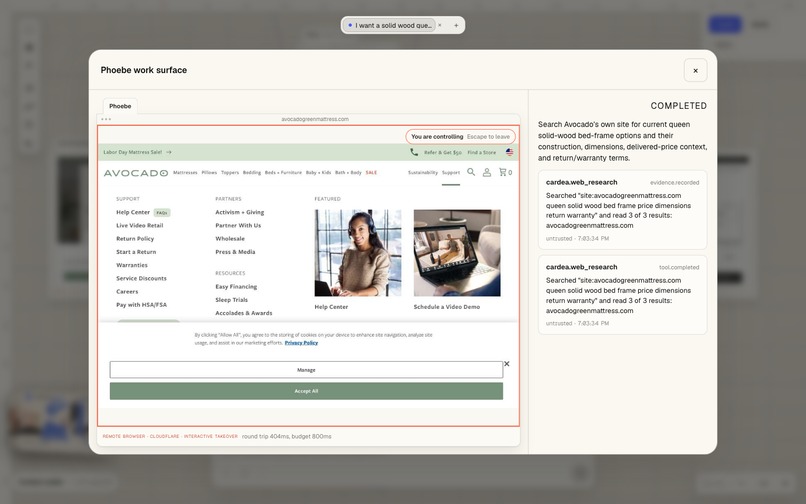Click the FAQs badge beside Help Center
806x504 pixels.
(161, 212)
